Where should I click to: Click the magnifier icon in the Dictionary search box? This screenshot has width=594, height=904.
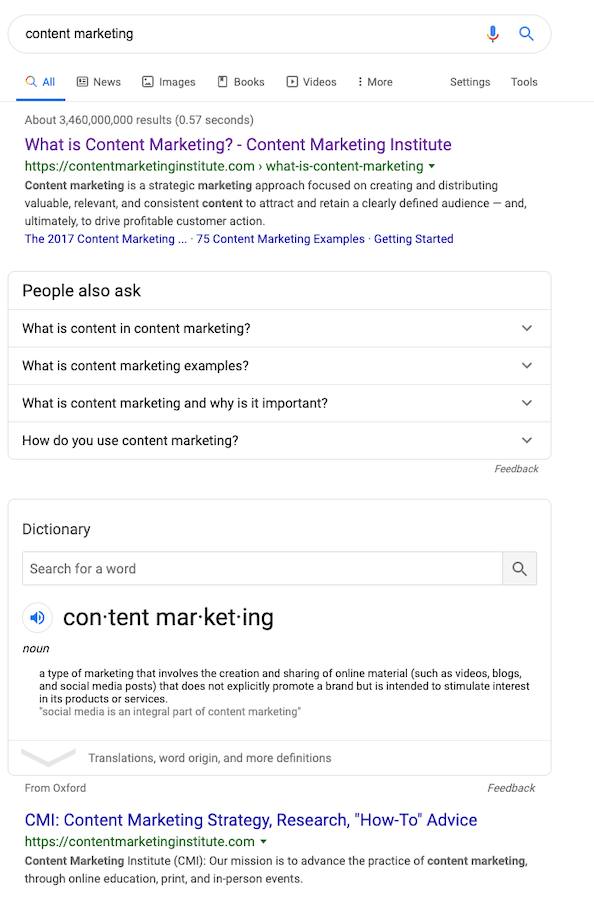click(x=519, y=569)
